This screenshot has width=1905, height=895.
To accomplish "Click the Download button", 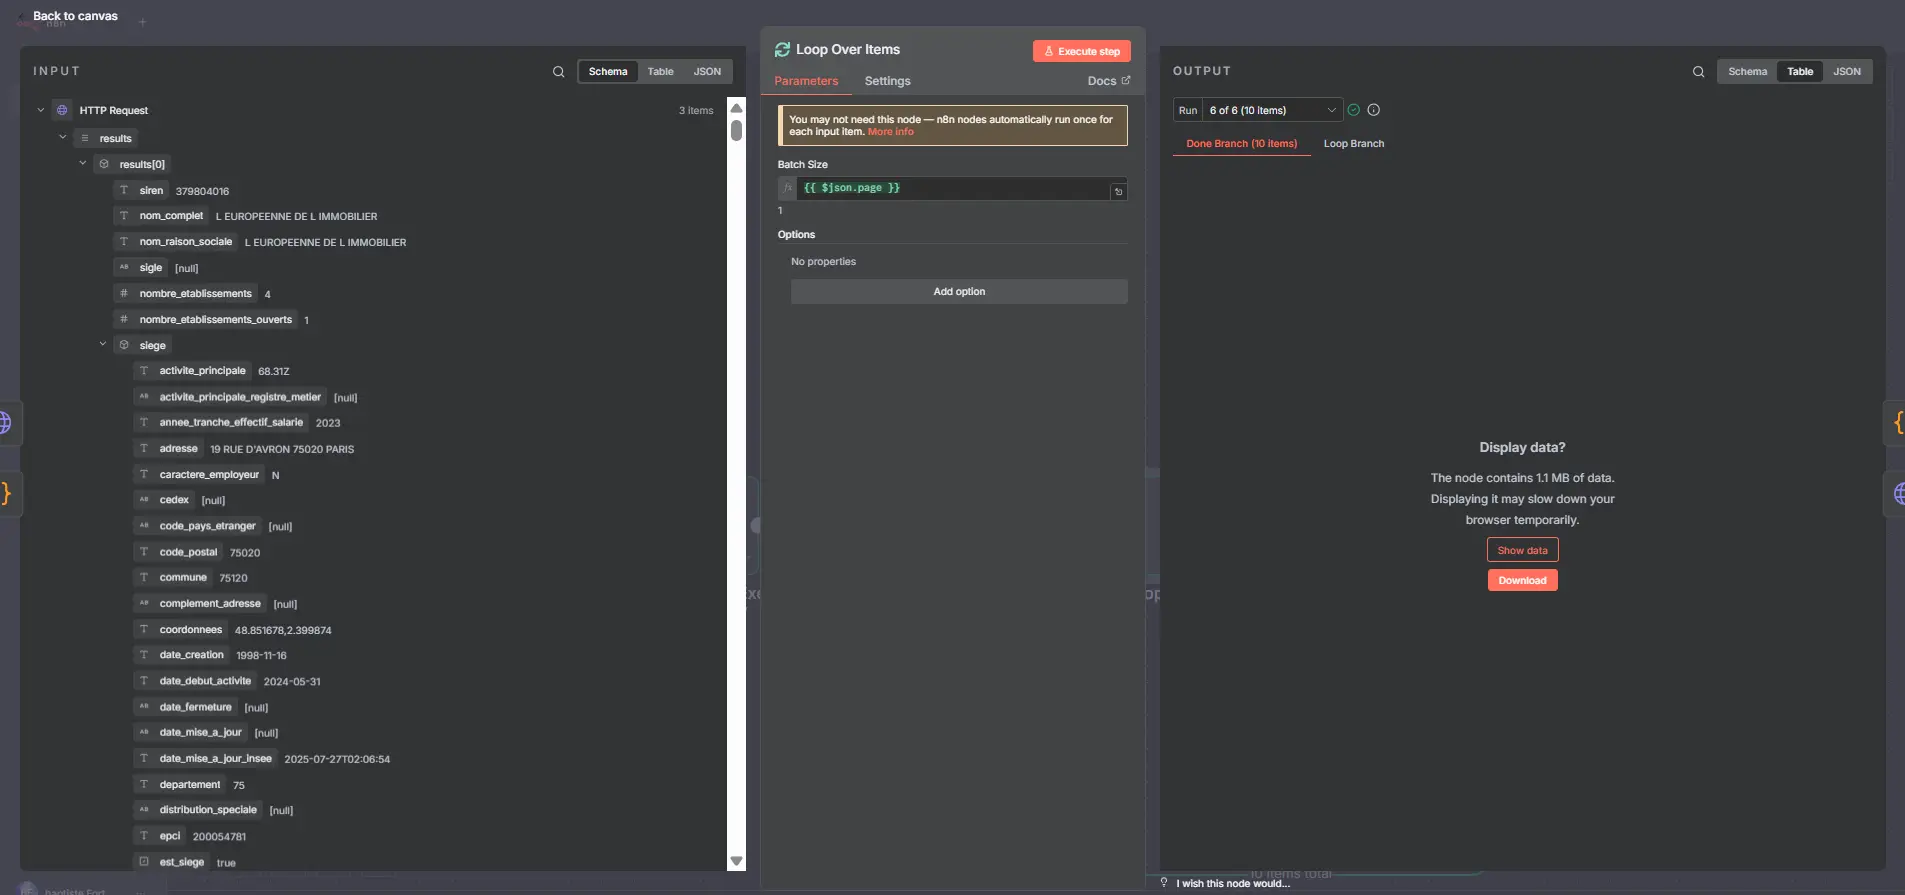I will click(1522, 580).
